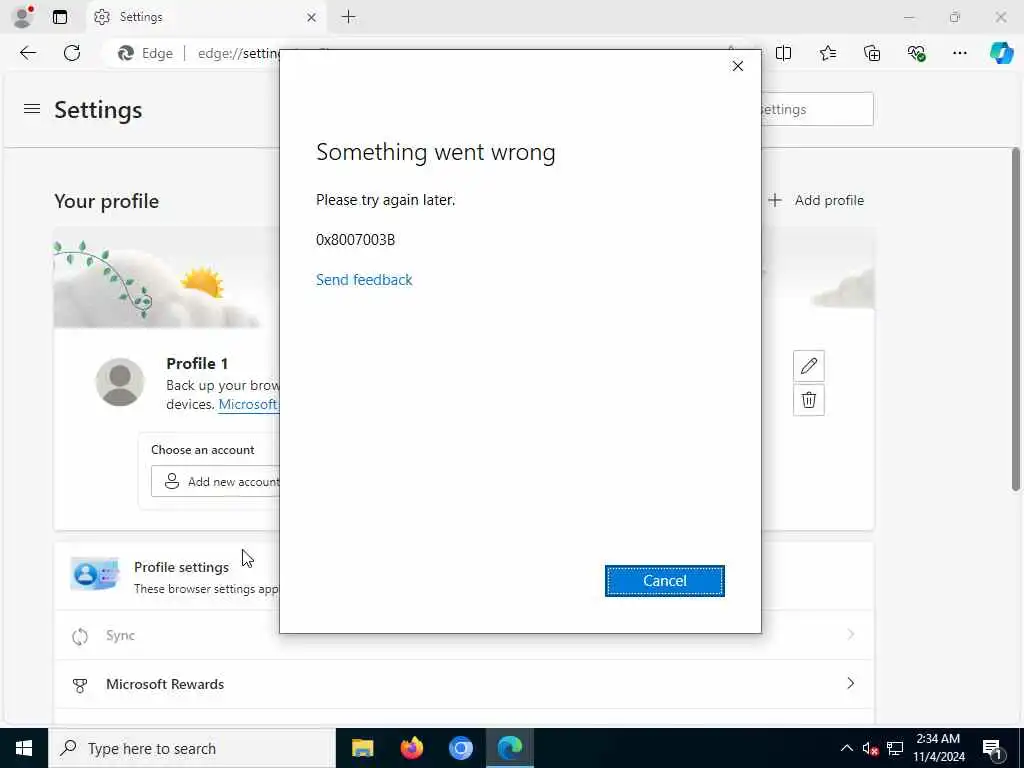Click the 0x8007003B error code text
The height and width of the screenshot is (768, 1024).
pos(355,240)
